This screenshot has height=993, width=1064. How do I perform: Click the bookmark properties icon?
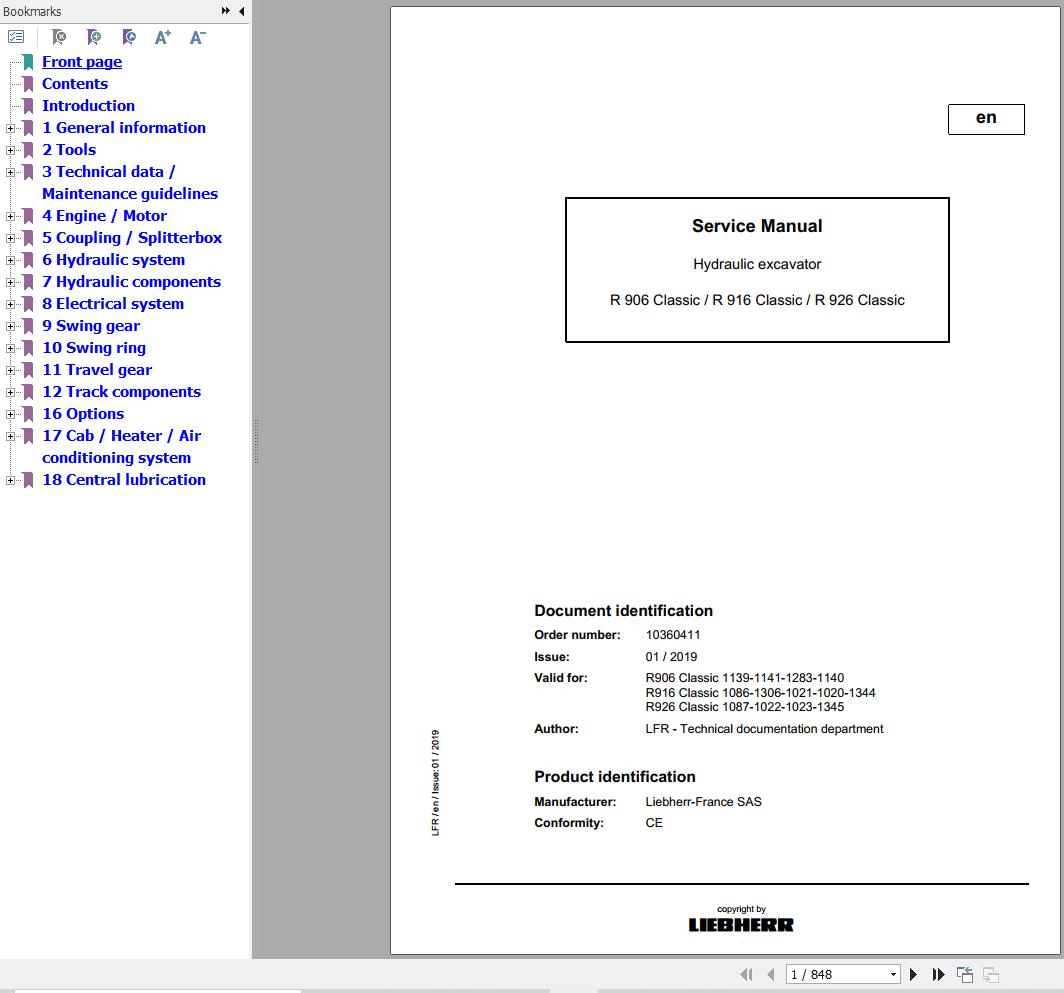tap(129, 37)
